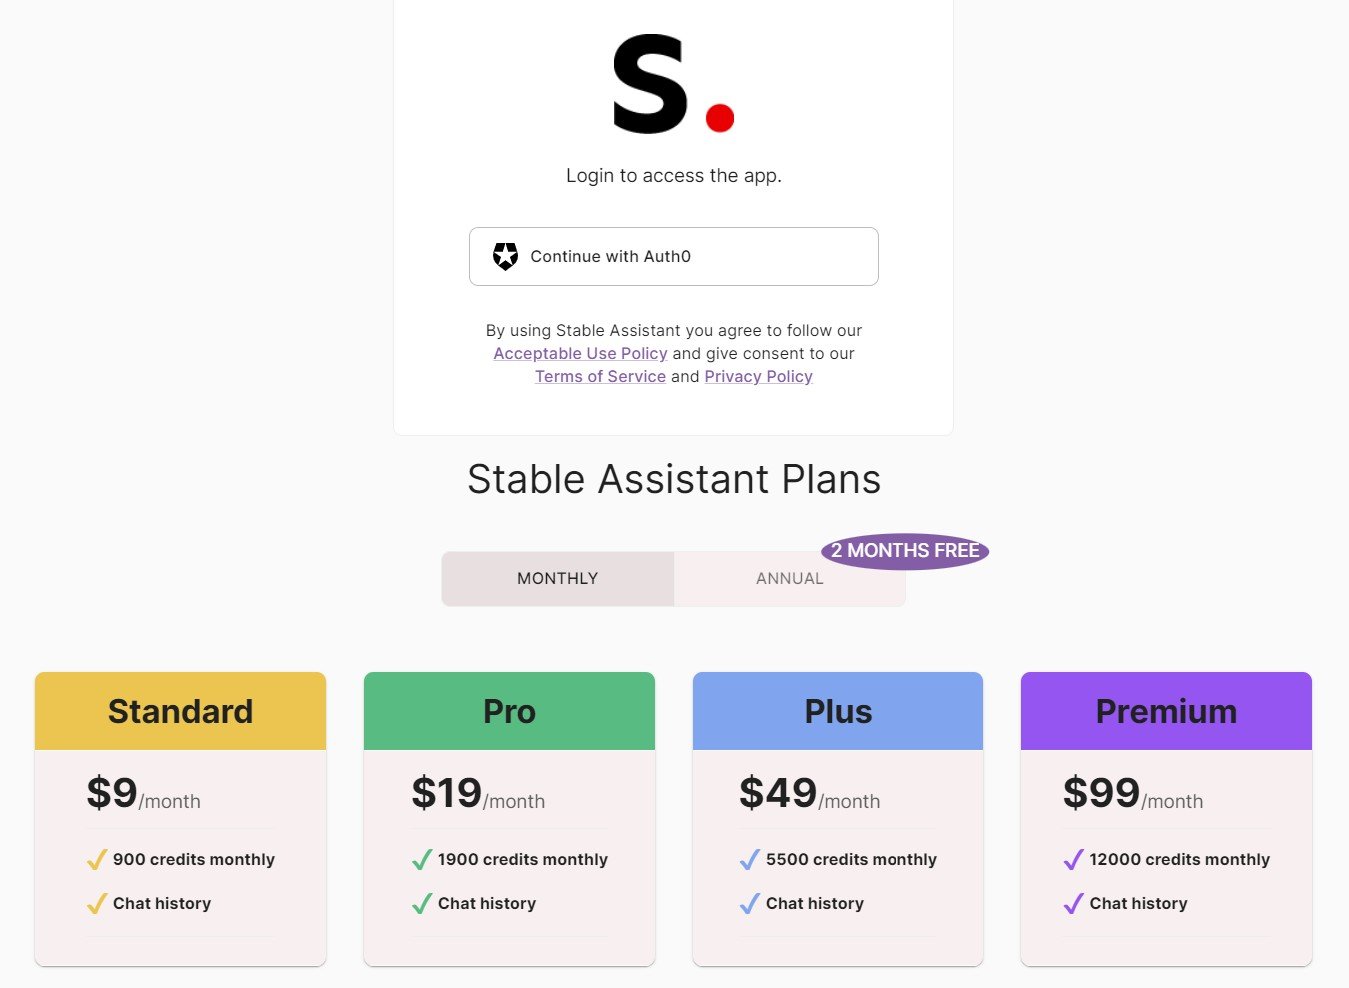Click the Stable Assistant S logo
The width and height of the screenshot is (1349, 988).
pos(650,85)
